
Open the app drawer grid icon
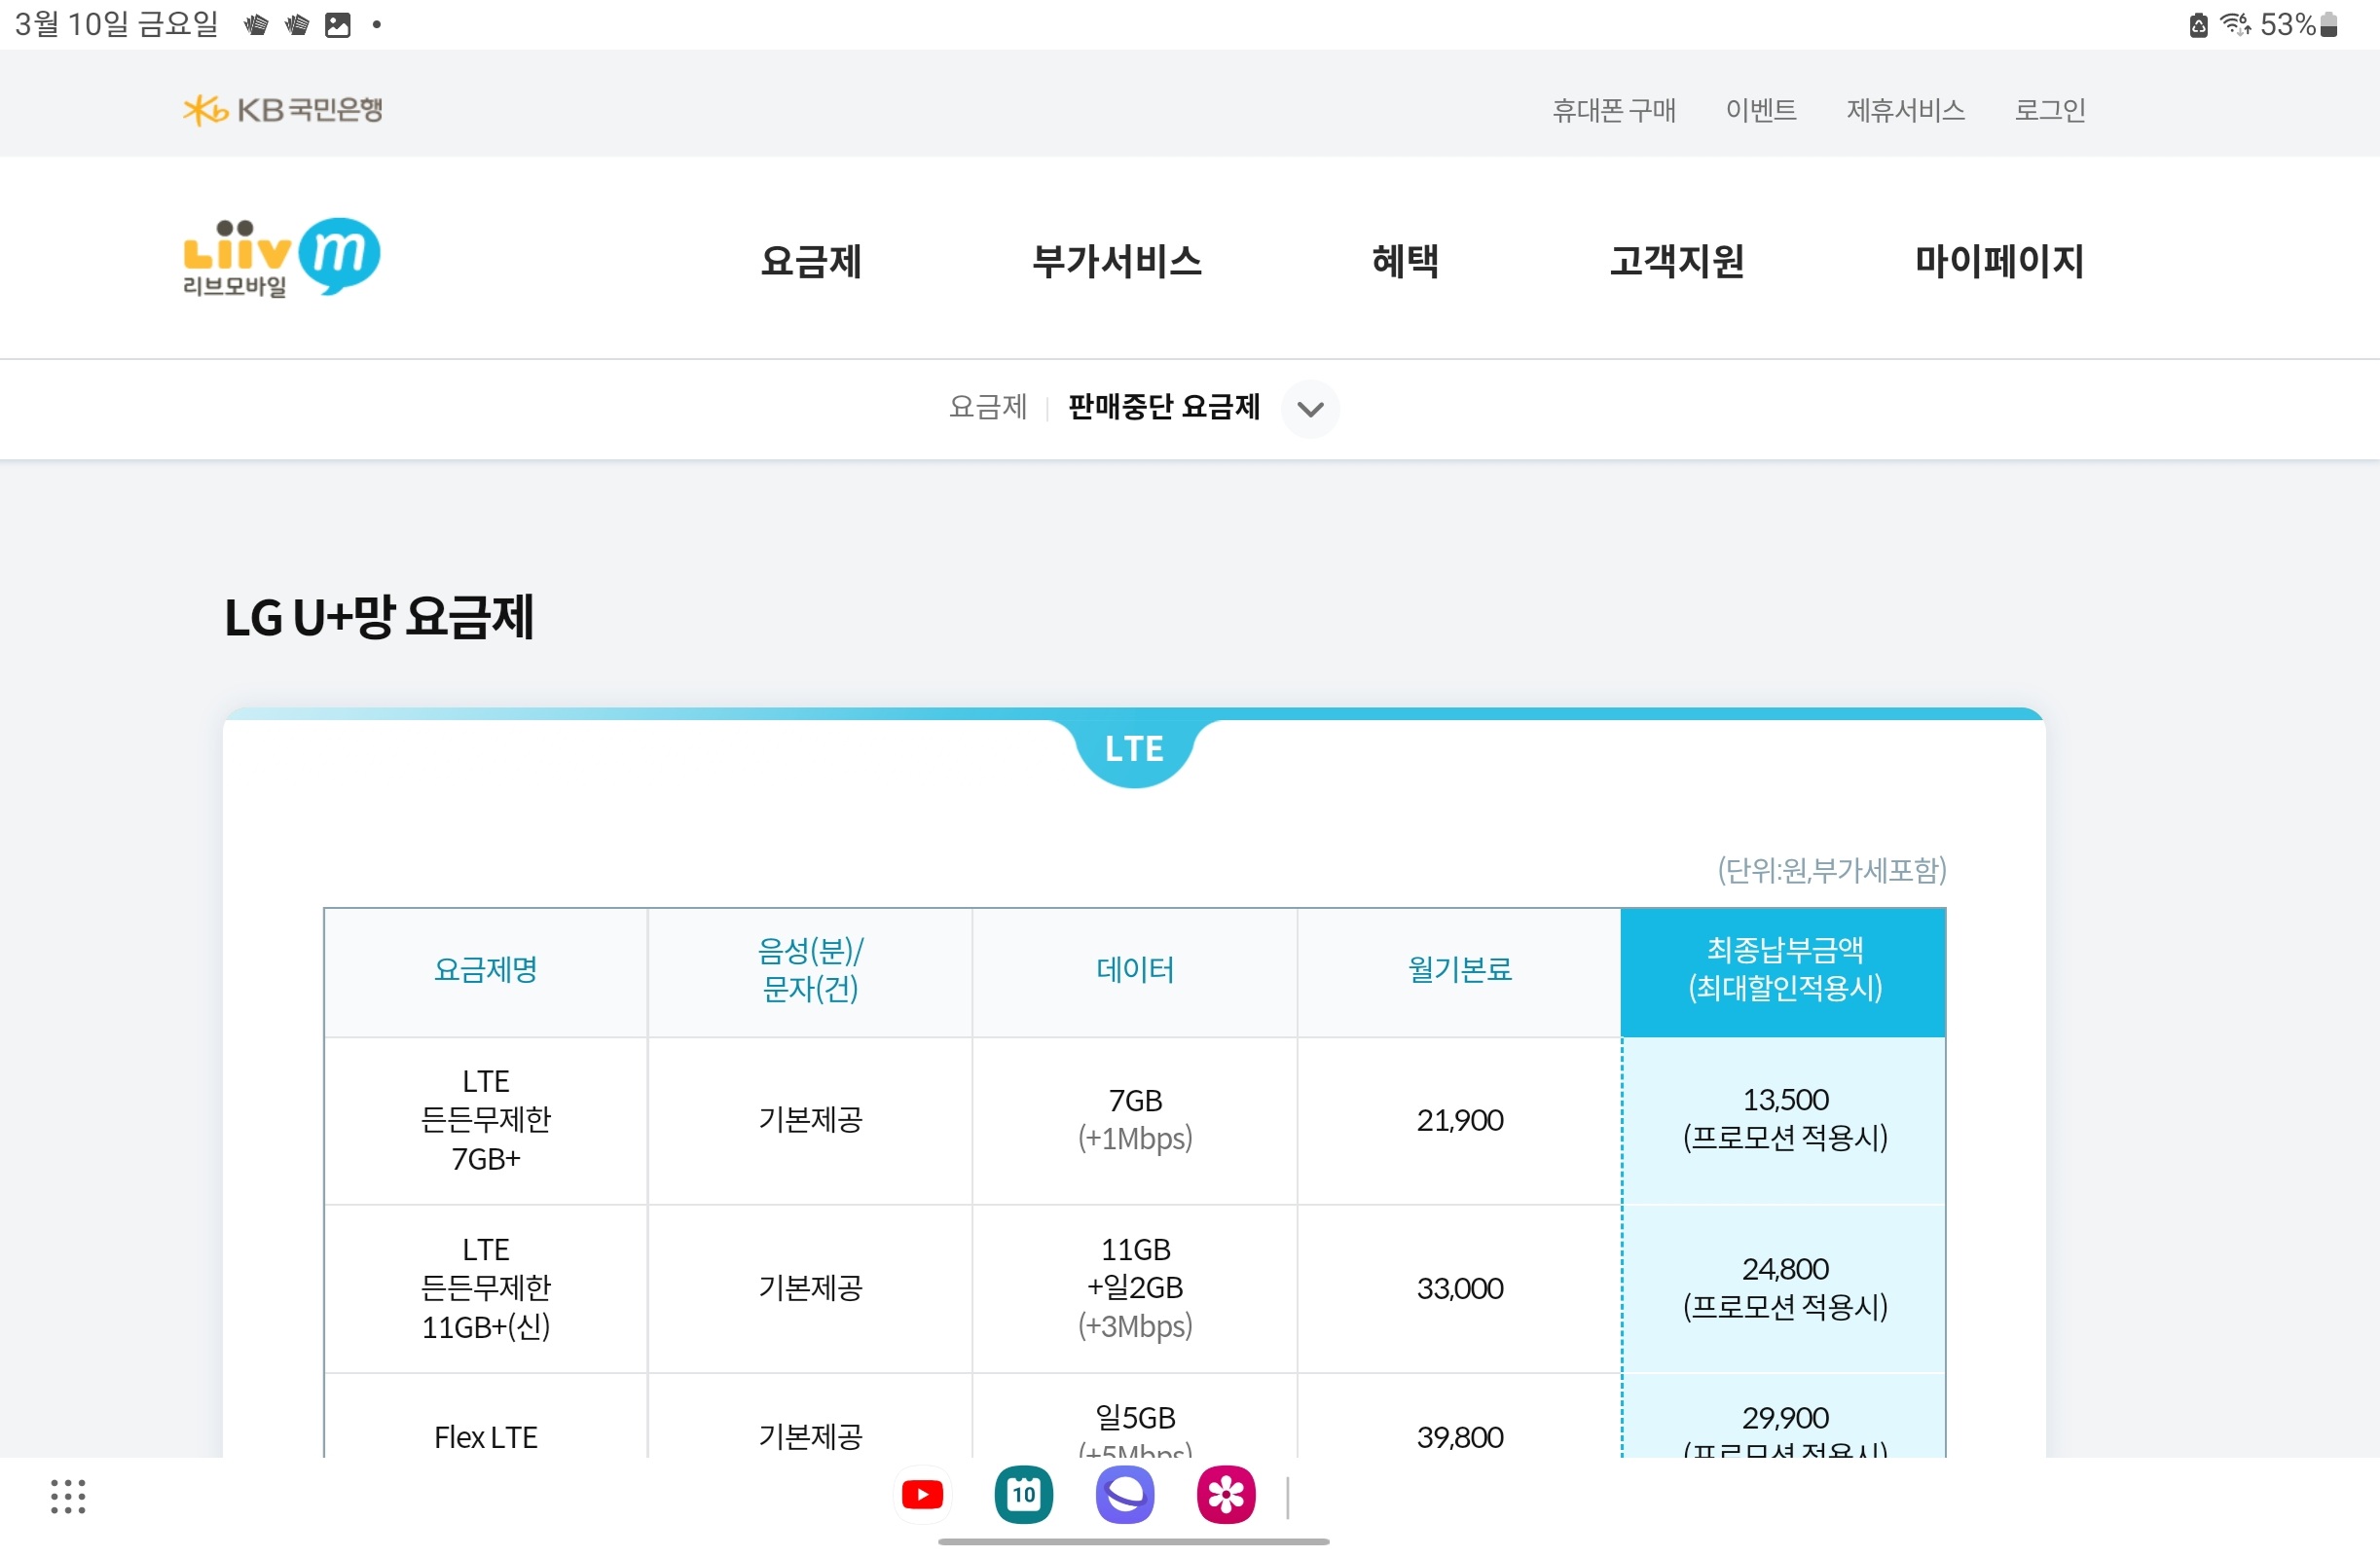tap(68, 1496)
